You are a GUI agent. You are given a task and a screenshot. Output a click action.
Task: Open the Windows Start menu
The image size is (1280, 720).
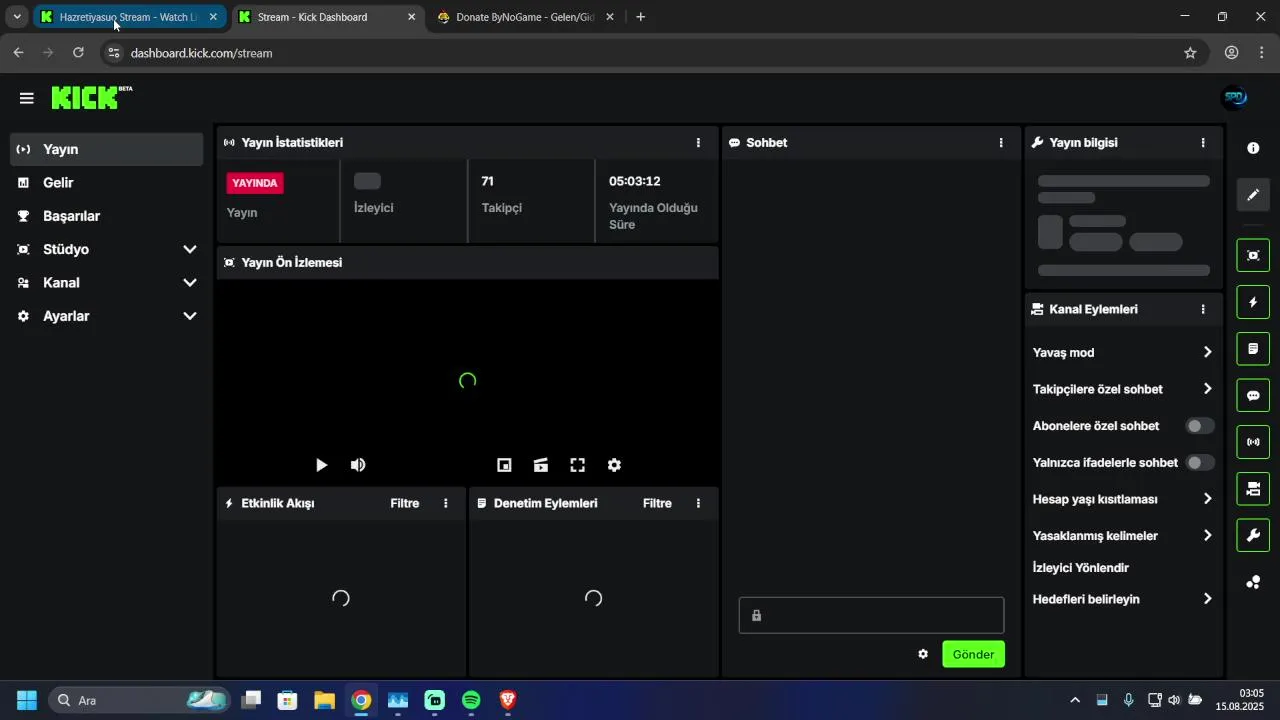(27, 700)
